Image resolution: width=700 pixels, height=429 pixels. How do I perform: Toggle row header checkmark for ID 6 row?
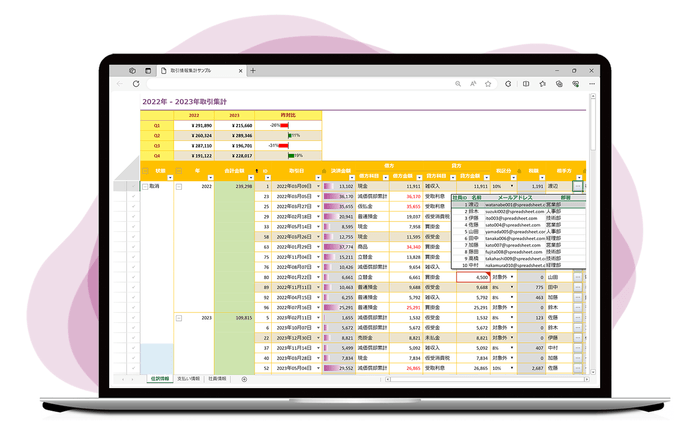[x=133, y=328]
